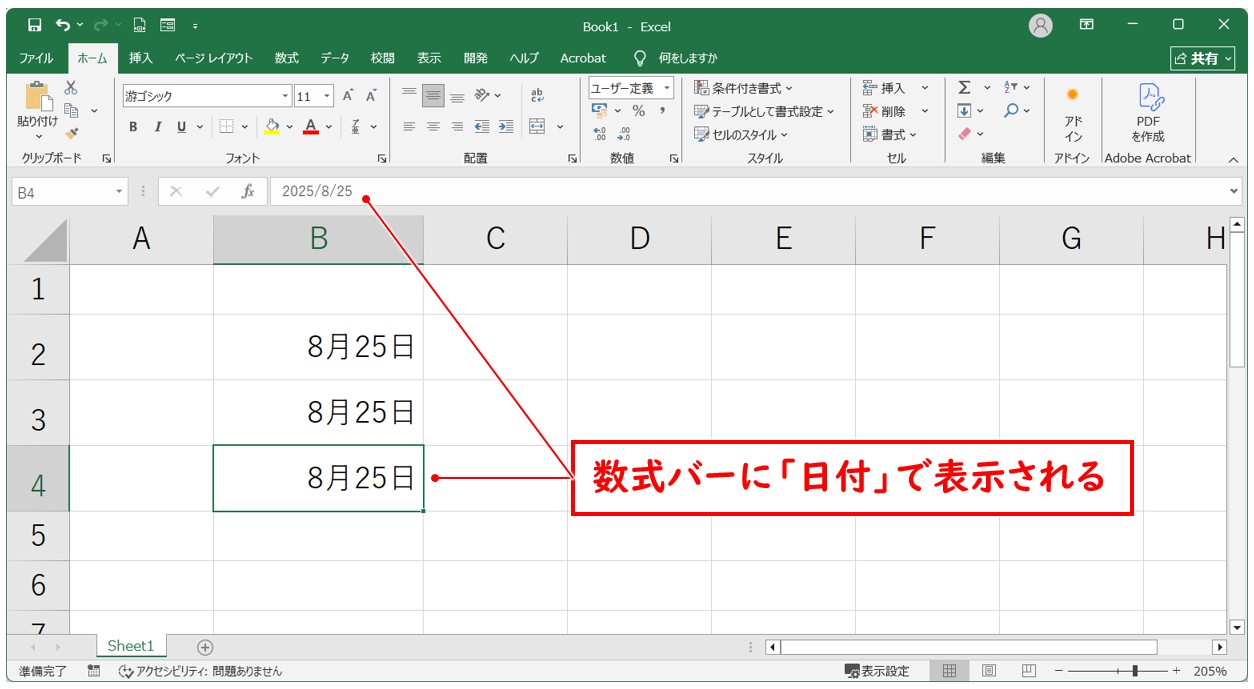
Task: Click the zoom out minus button
Action: (1059, 671)
